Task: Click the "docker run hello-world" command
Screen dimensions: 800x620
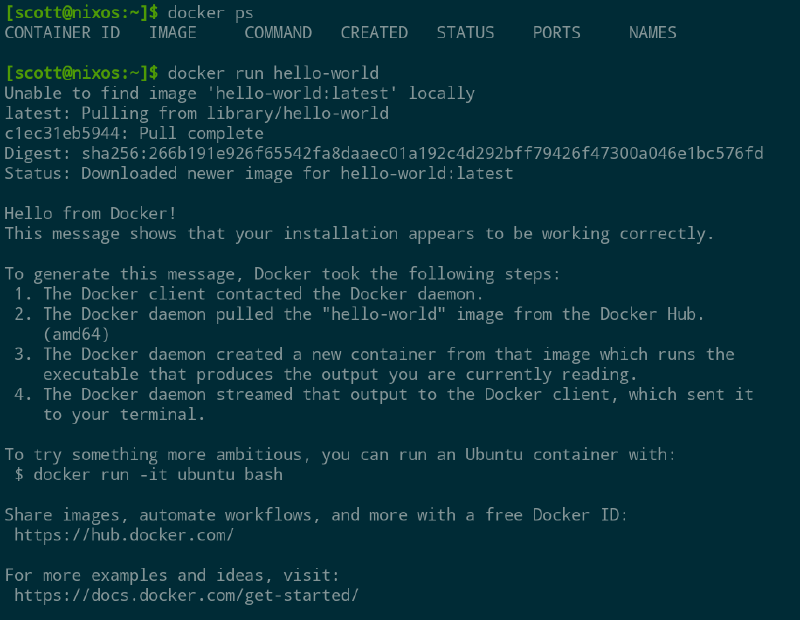Action: 273,73
